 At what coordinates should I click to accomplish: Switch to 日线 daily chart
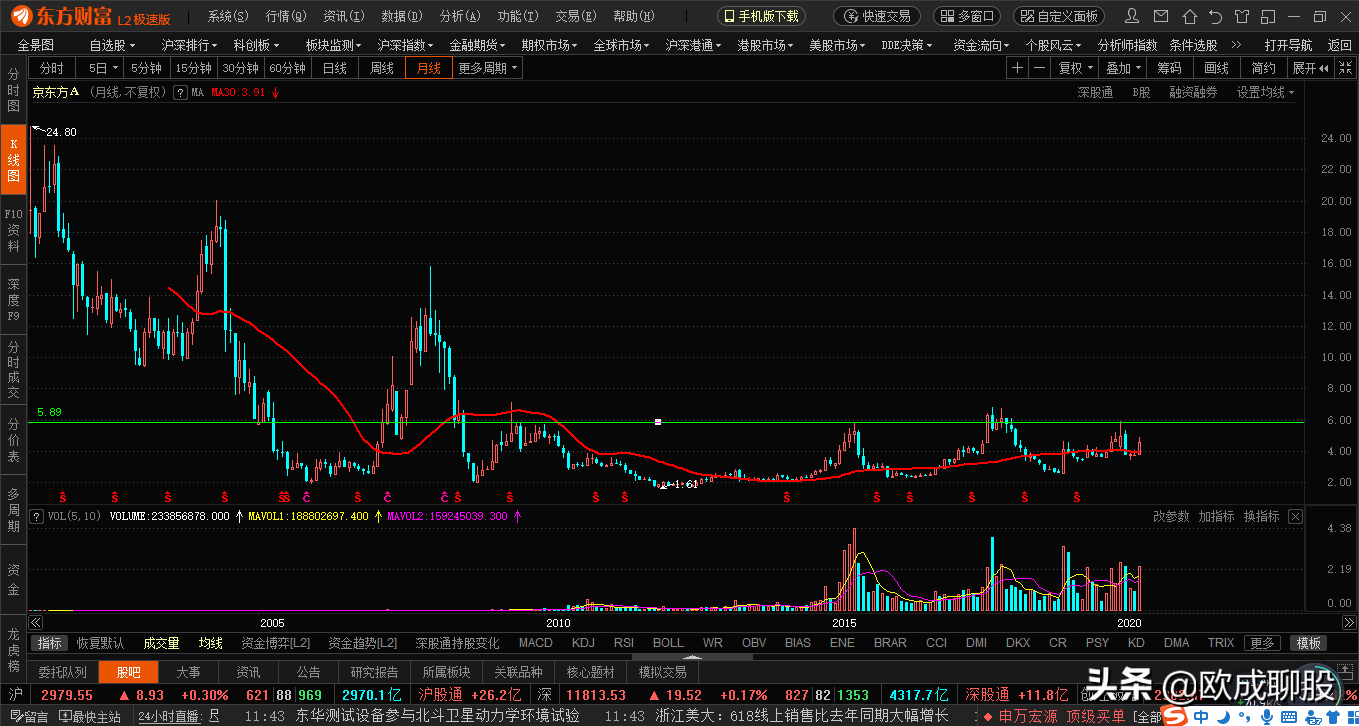click(x=334, y=67)
